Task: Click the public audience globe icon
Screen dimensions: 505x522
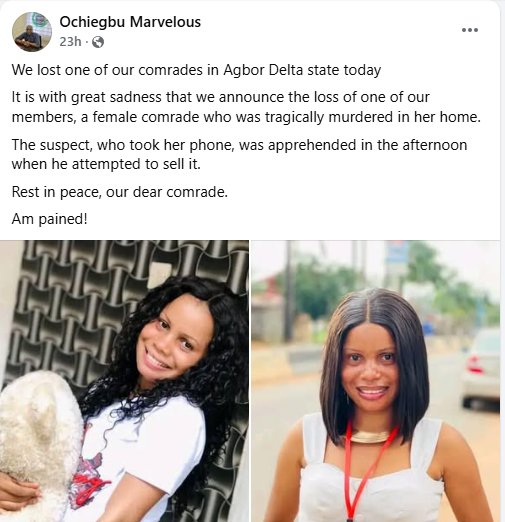Action: (x=98, y=42)
